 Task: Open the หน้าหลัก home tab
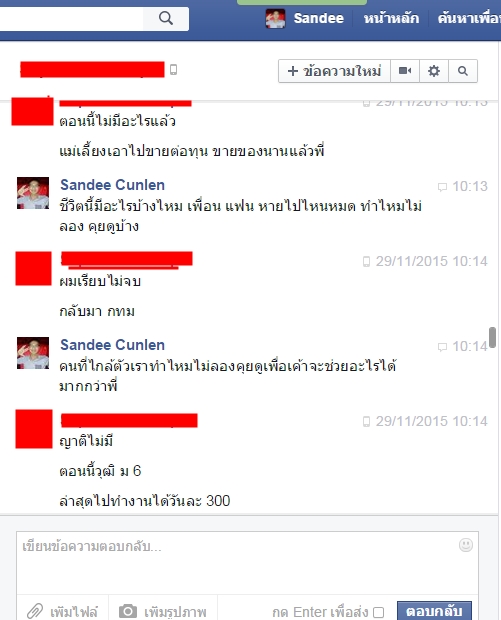(391, 18)
